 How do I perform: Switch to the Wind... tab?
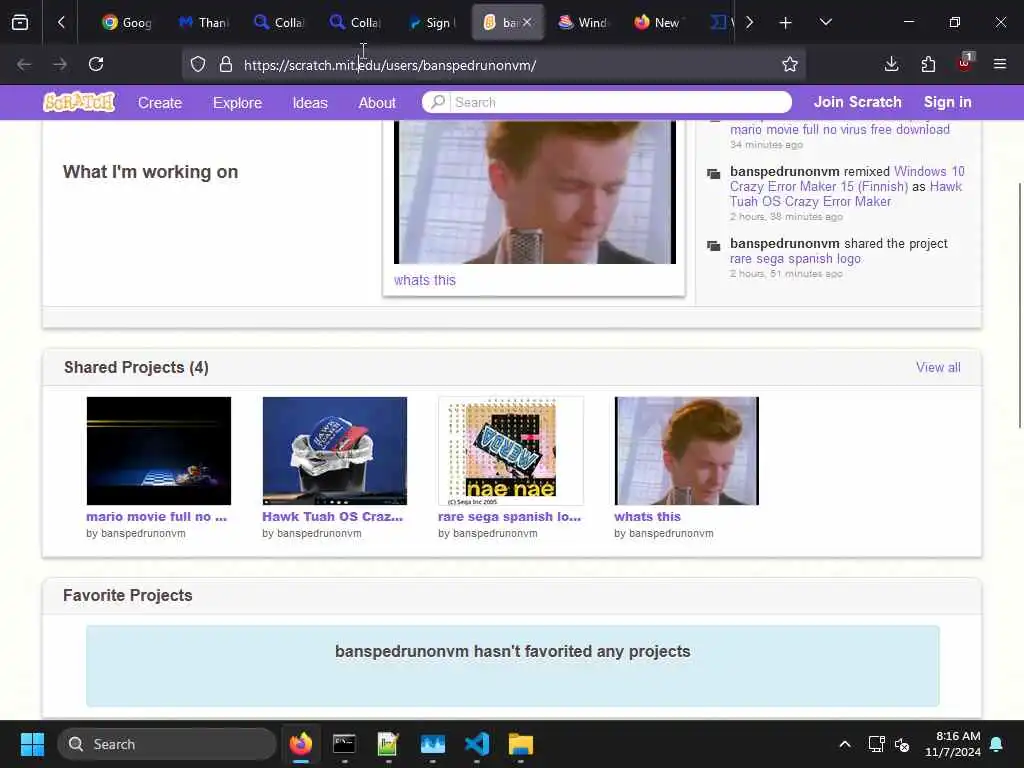click(583, 23)
